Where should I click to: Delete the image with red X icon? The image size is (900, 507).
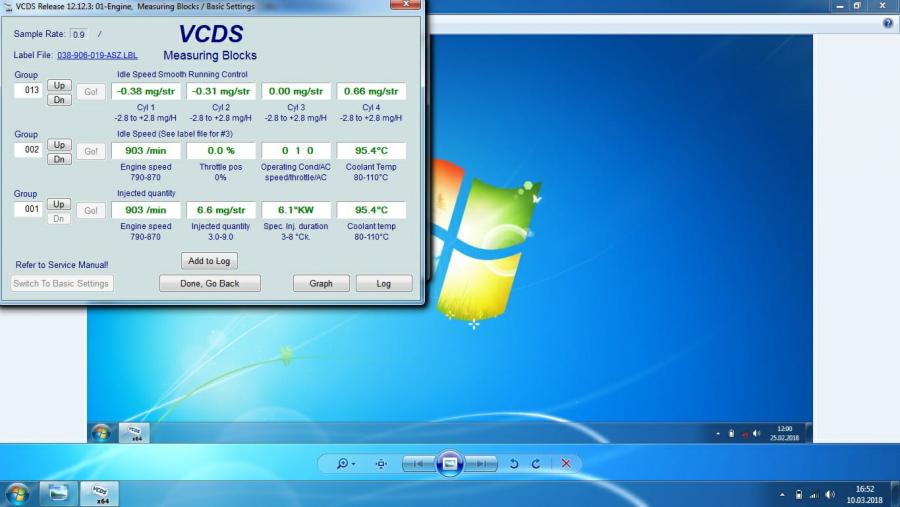coord(566,464)
